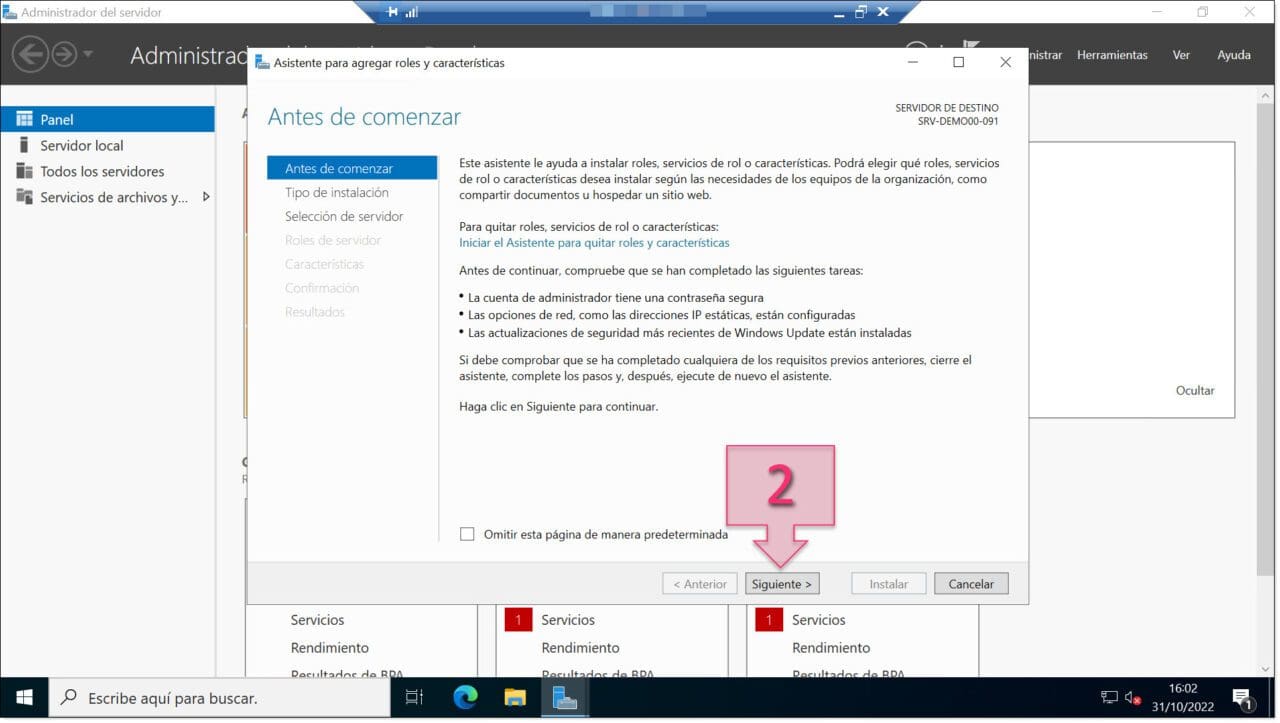This screenshot has width=1280, height=723.
Task: Open the Herramientas menu
Action: (1112, 55)
